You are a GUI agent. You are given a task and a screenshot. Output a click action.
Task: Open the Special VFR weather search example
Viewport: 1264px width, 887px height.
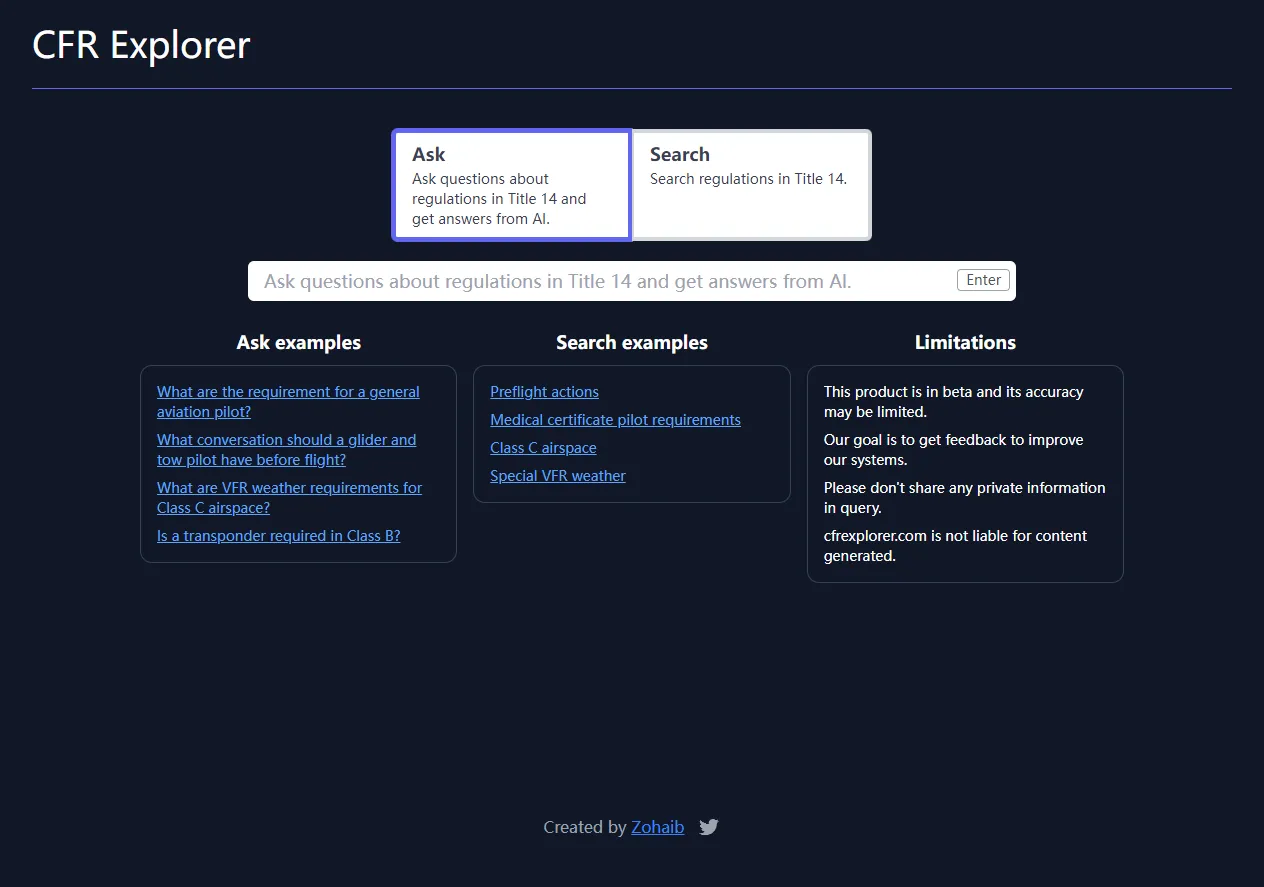tap(557, 475)
